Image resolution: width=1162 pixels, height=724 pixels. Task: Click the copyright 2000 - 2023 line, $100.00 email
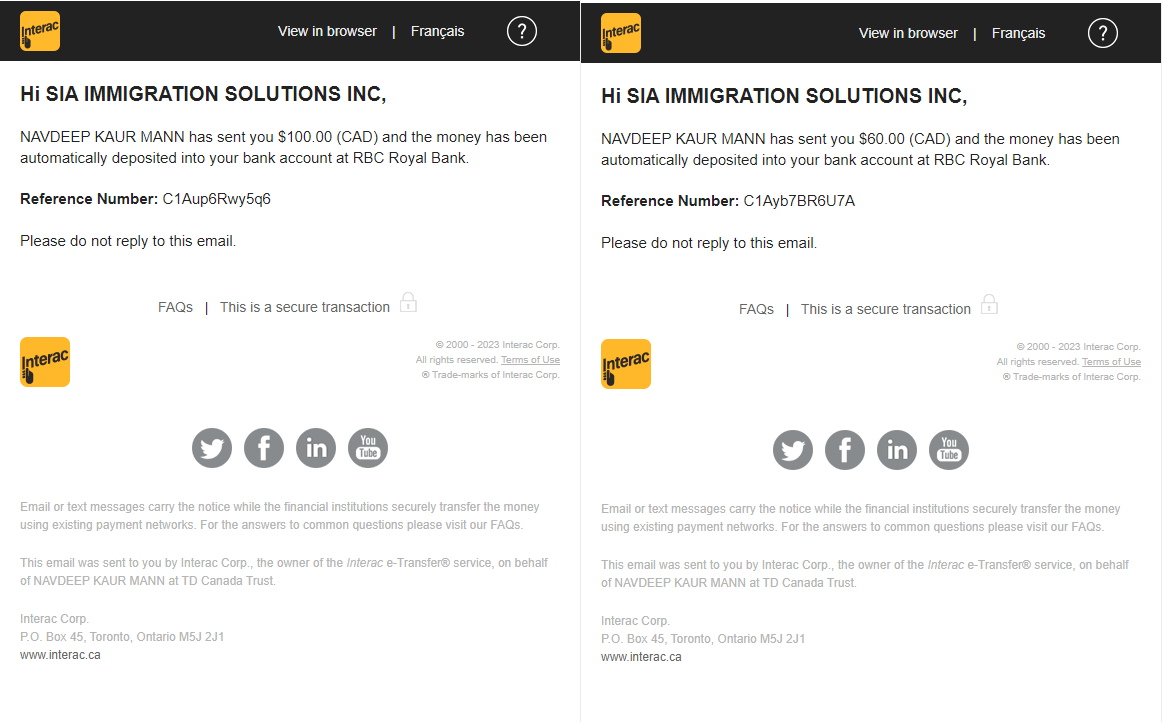[x=497, y=345]
